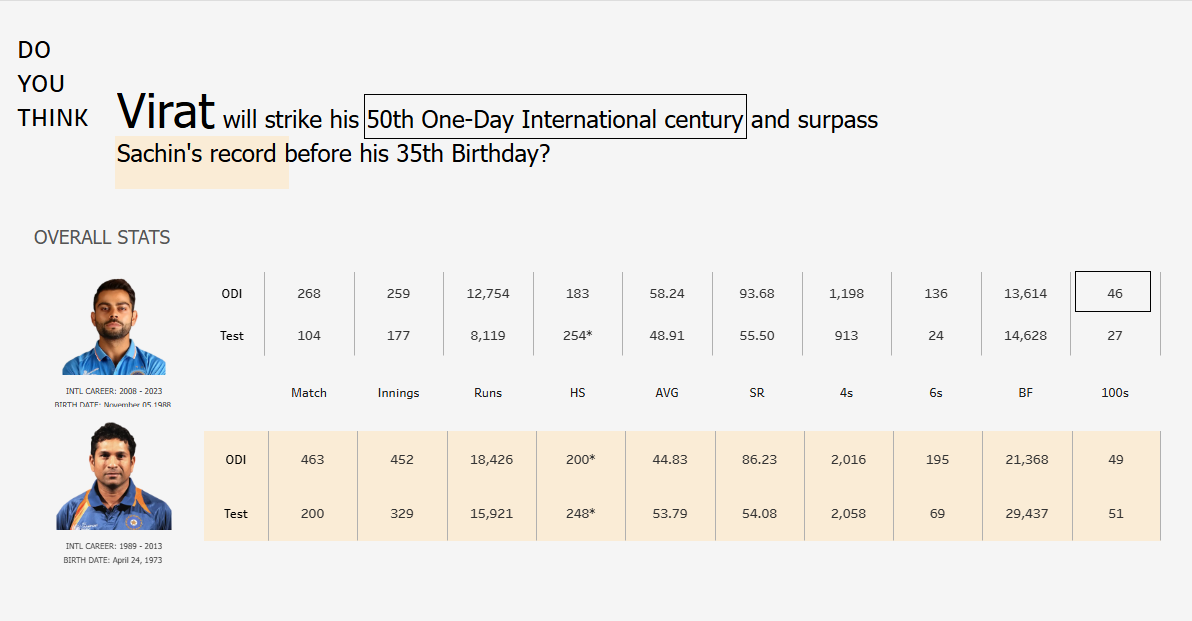Click the highlighted "Sachin's record" text
Image resolution: width=1192 pixels, height=621 pixels.
click(197, 154)
